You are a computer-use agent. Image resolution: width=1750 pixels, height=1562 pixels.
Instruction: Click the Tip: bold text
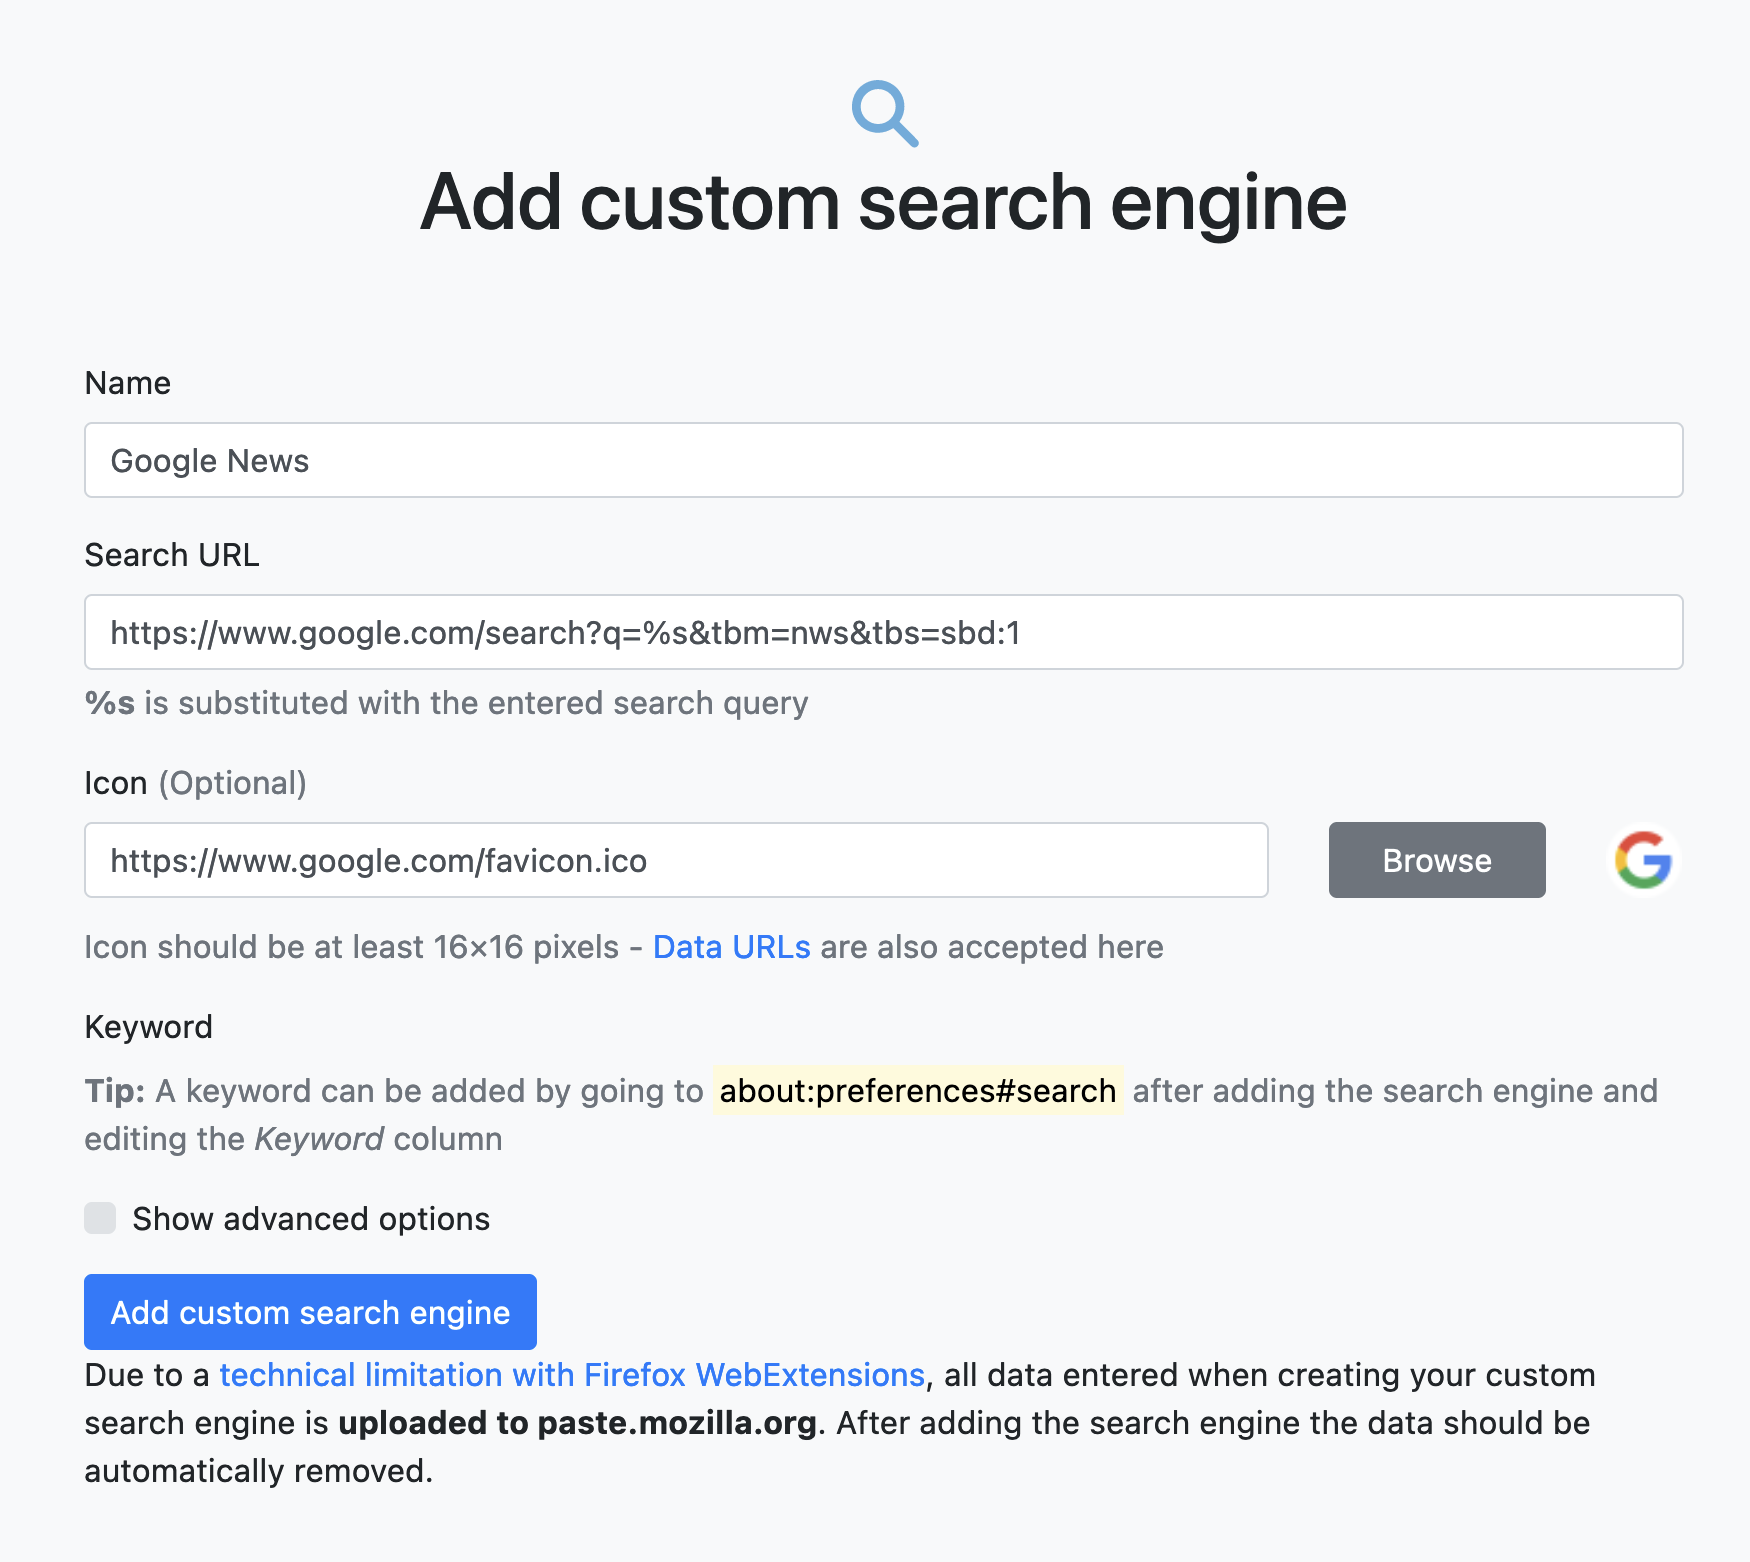pyautogui.click(x=115, y=1091)
